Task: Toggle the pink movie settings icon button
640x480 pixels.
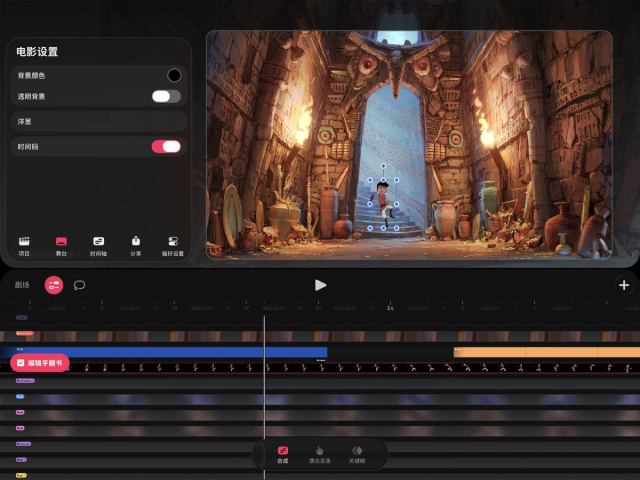Action: point(54,285)
